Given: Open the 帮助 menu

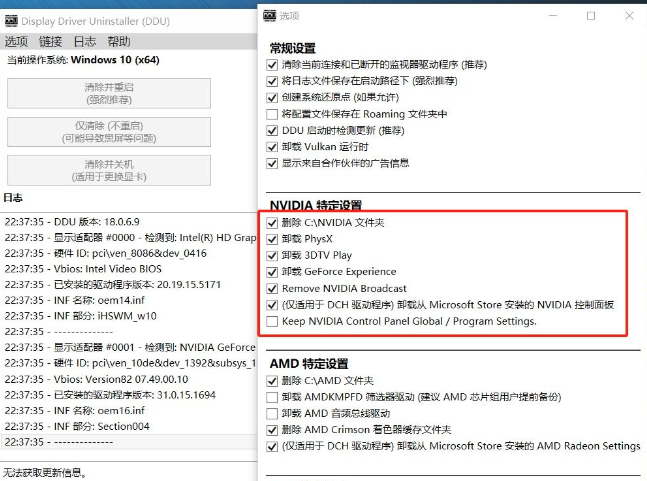Looking at the screenshot, I should [119, 42].
